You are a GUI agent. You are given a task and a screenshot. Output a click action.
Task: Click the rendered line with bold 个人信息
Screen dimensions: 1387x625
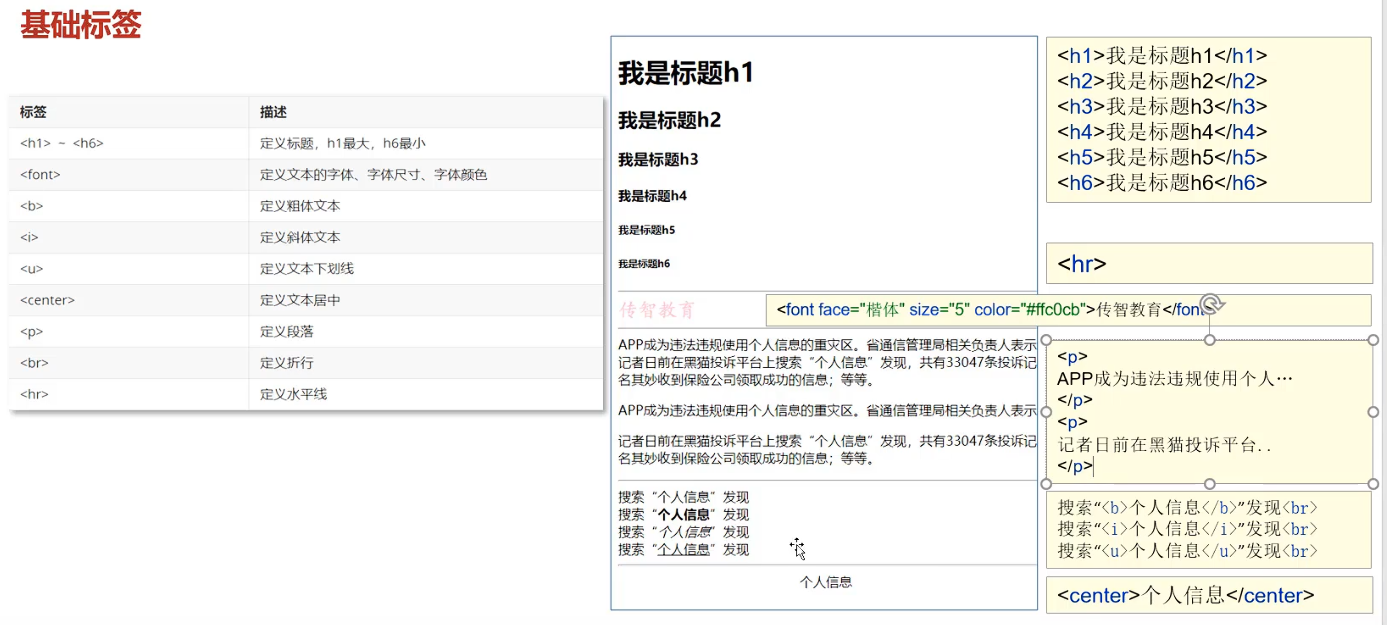tap(683, 515)
